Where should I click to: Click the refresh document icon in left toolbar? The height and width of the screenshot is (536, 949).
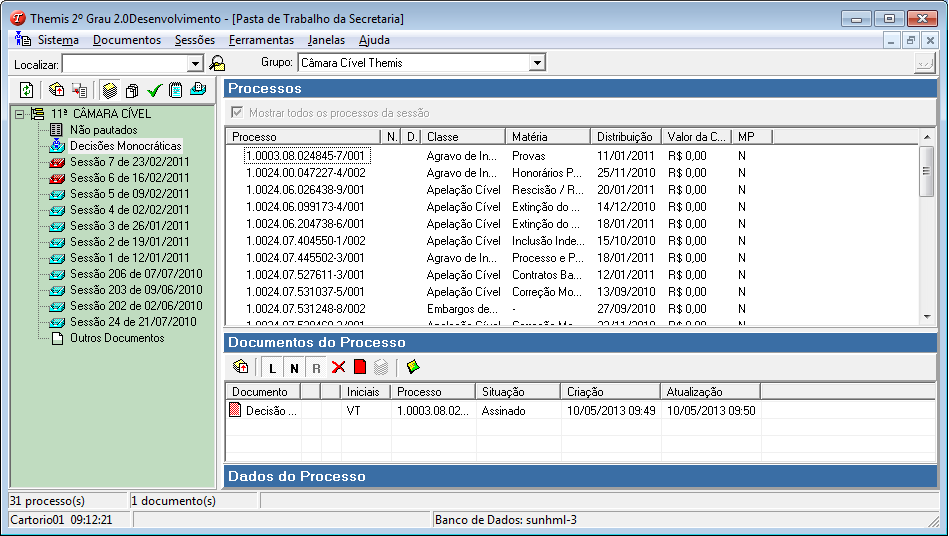click(x=27, y=90)
